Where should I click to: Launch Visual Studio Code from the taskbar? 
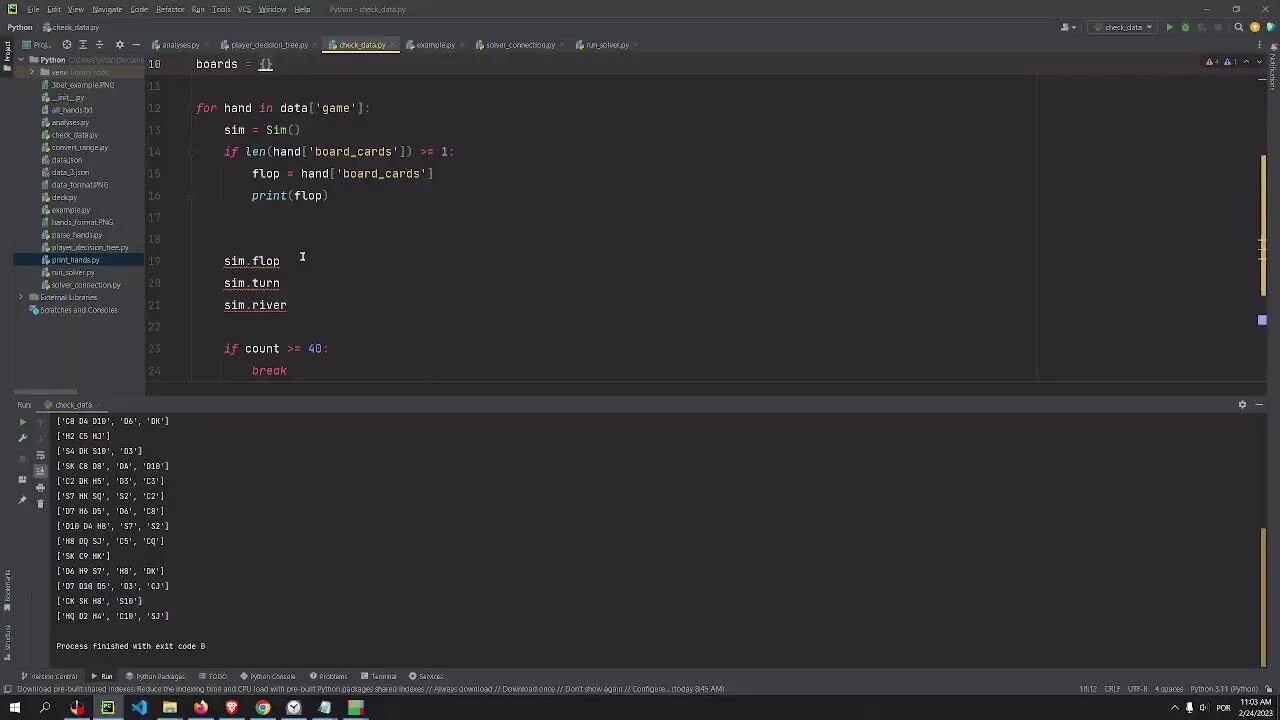tap(139, 708)
